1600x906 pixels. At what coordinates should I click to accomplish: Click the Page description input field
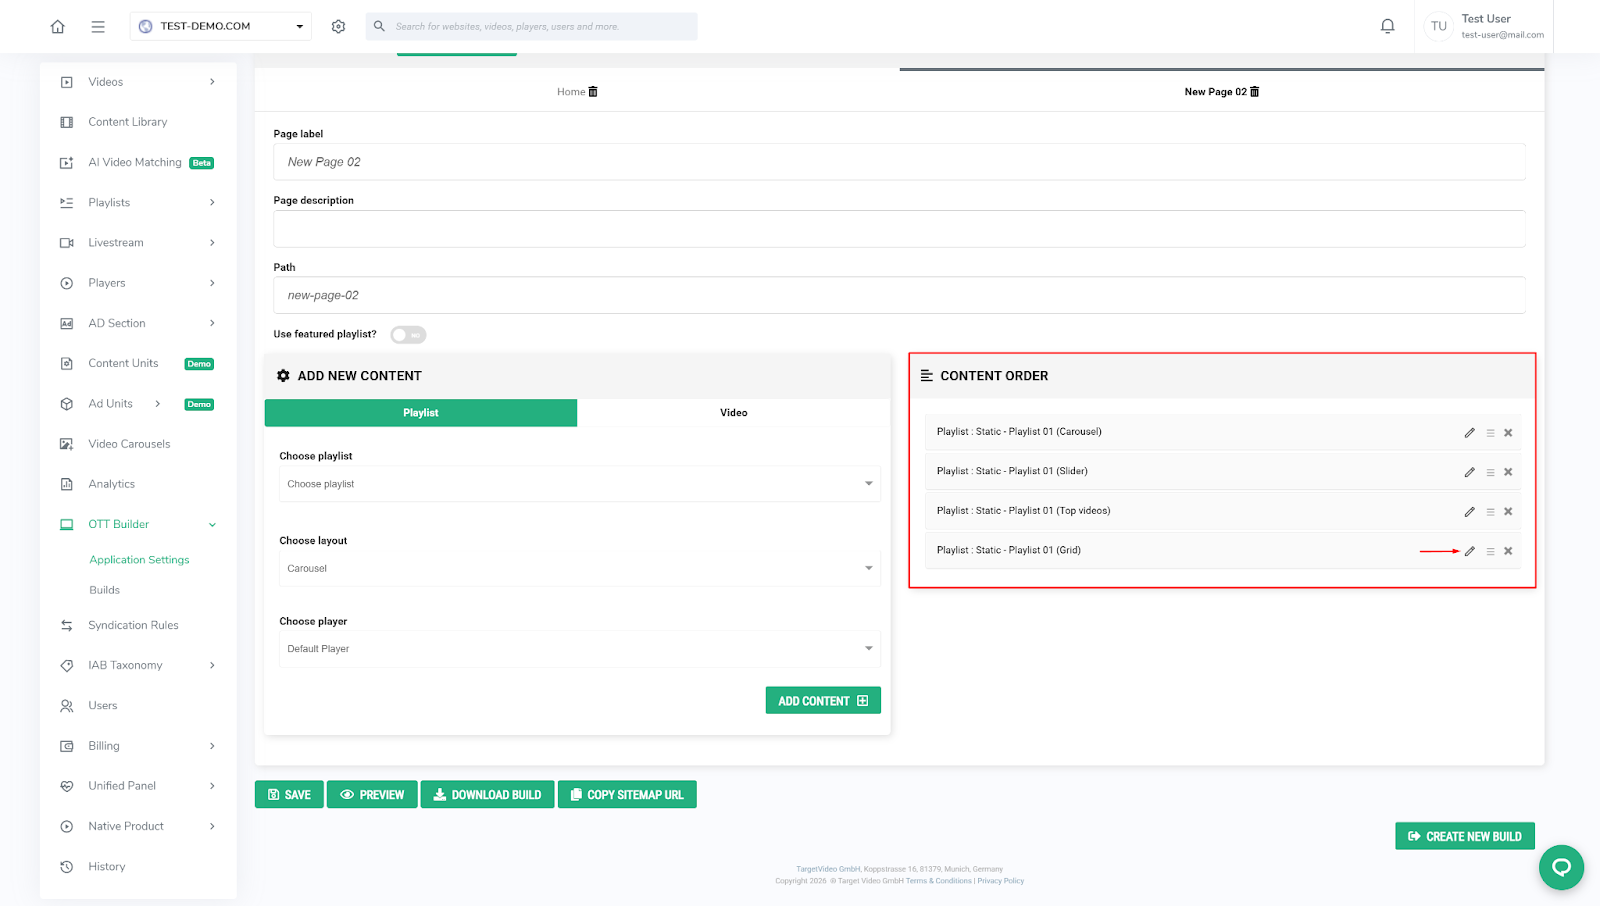898,229
